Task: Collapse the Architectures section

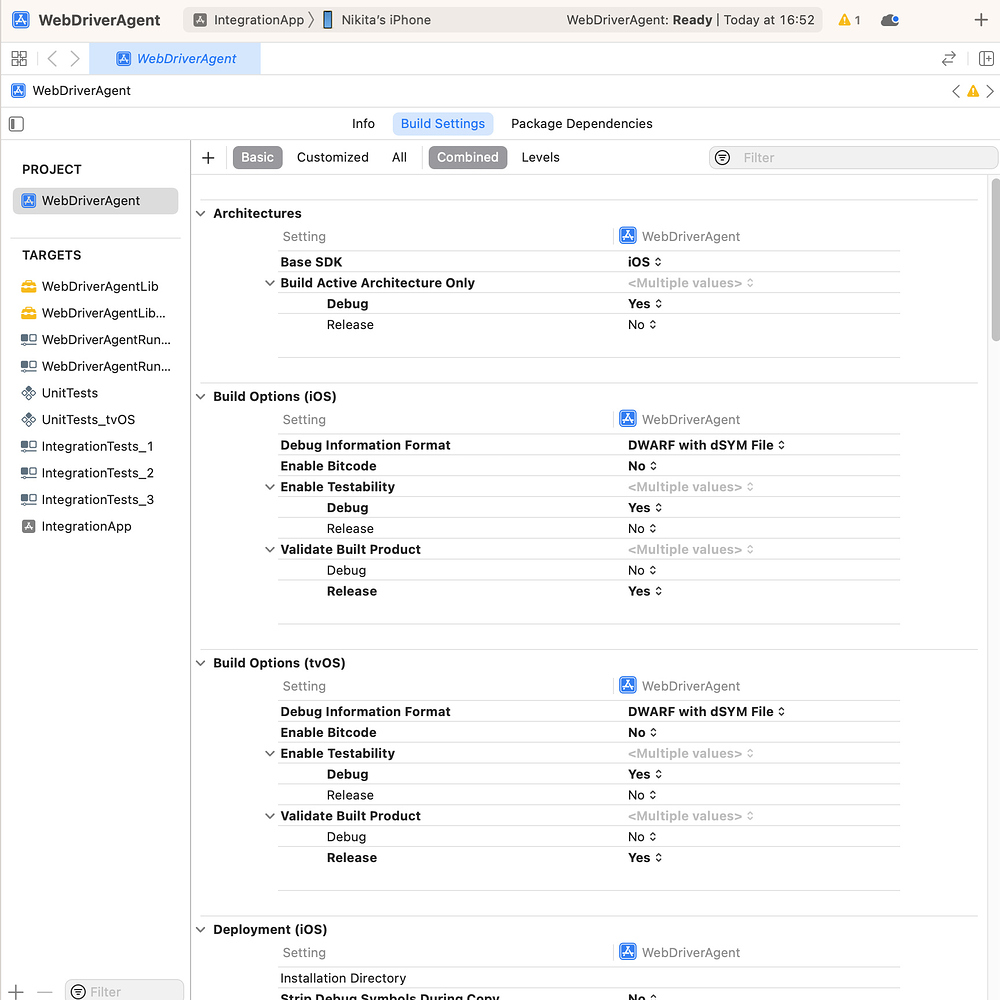Action: [200, 213]
